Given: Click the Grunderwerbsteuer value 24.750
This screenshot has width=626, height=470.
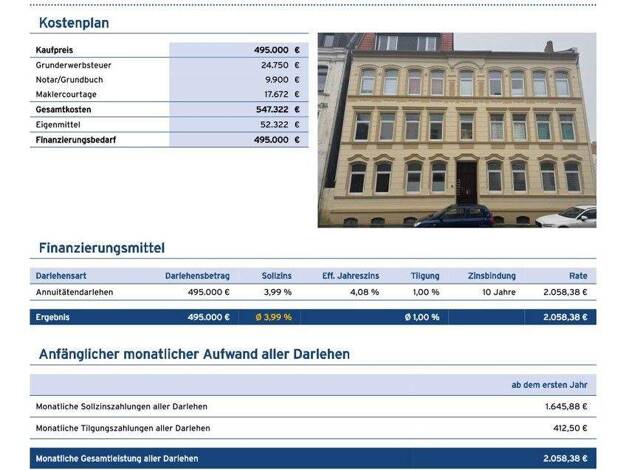Looking at the screenshot, I should coord(274,64).
